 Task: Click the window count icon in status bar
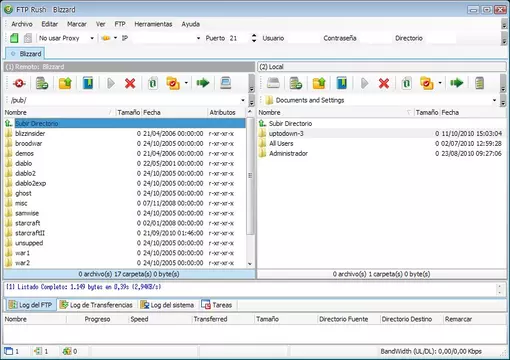(9, 351)
